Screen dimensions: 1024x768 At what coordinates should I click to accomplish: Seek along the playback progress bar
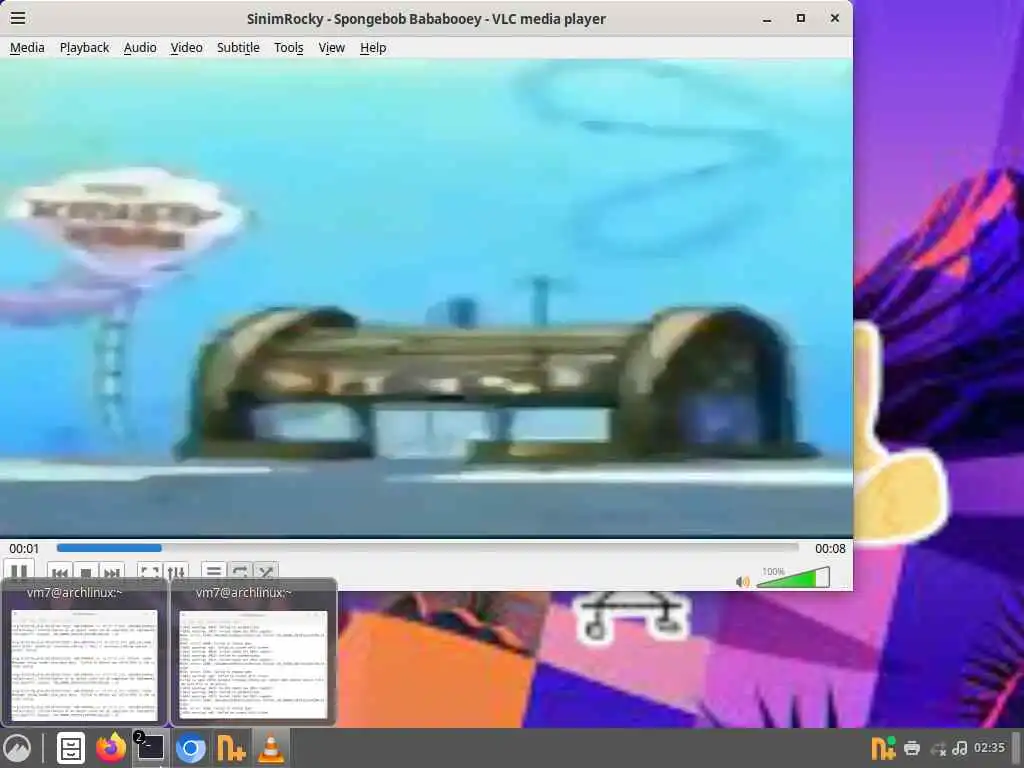click(x=428, y=548)
